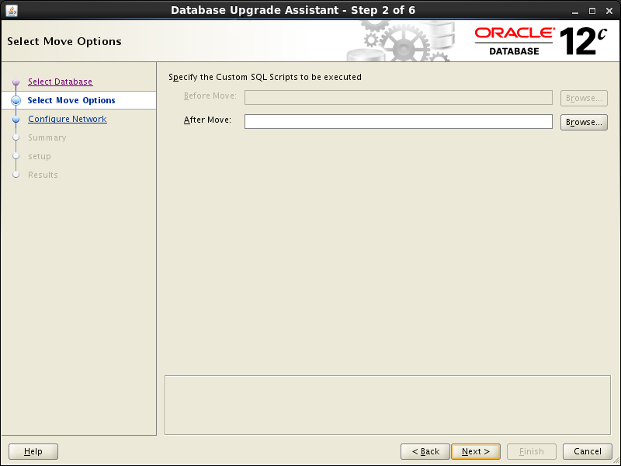This screenshot has width=621, height=466.
Task: Click the Before Move script field
Action: [x=398, y=98]
